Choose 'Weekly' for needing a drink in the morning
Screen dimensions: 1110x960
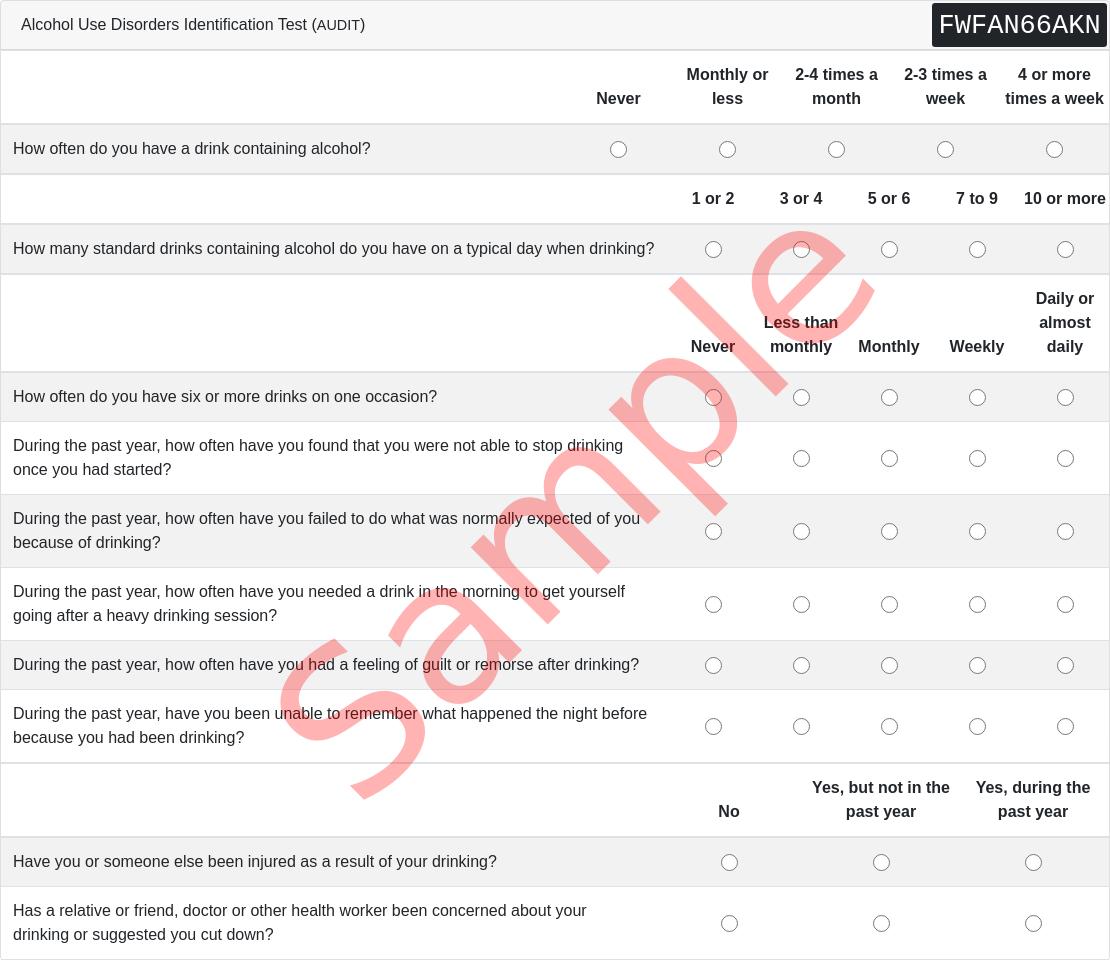click(977, 604)
